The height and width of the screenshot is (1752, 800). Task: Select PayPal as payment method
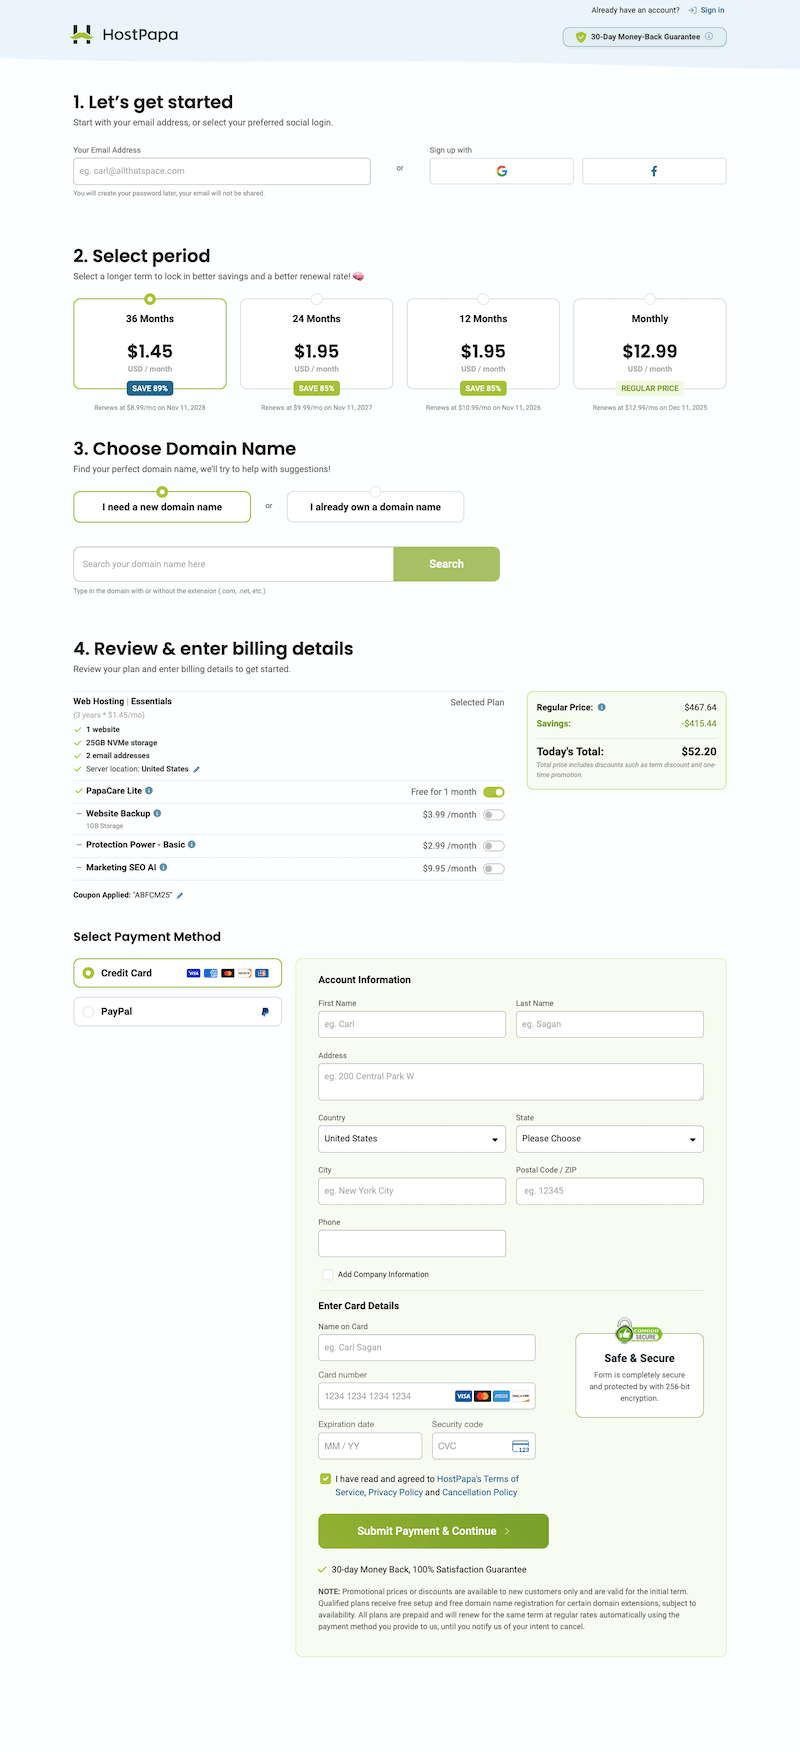point(177,1012)
